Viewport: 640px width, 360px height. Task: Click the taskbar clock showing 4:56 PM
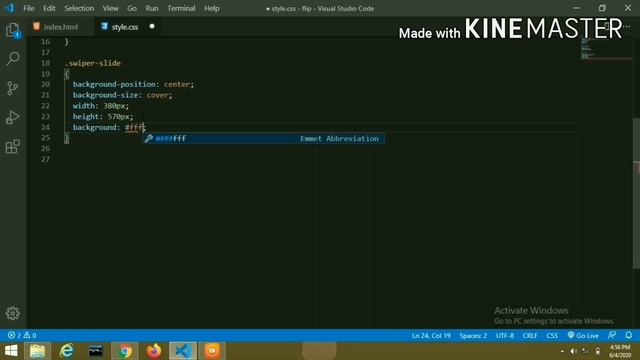[620, 351]
